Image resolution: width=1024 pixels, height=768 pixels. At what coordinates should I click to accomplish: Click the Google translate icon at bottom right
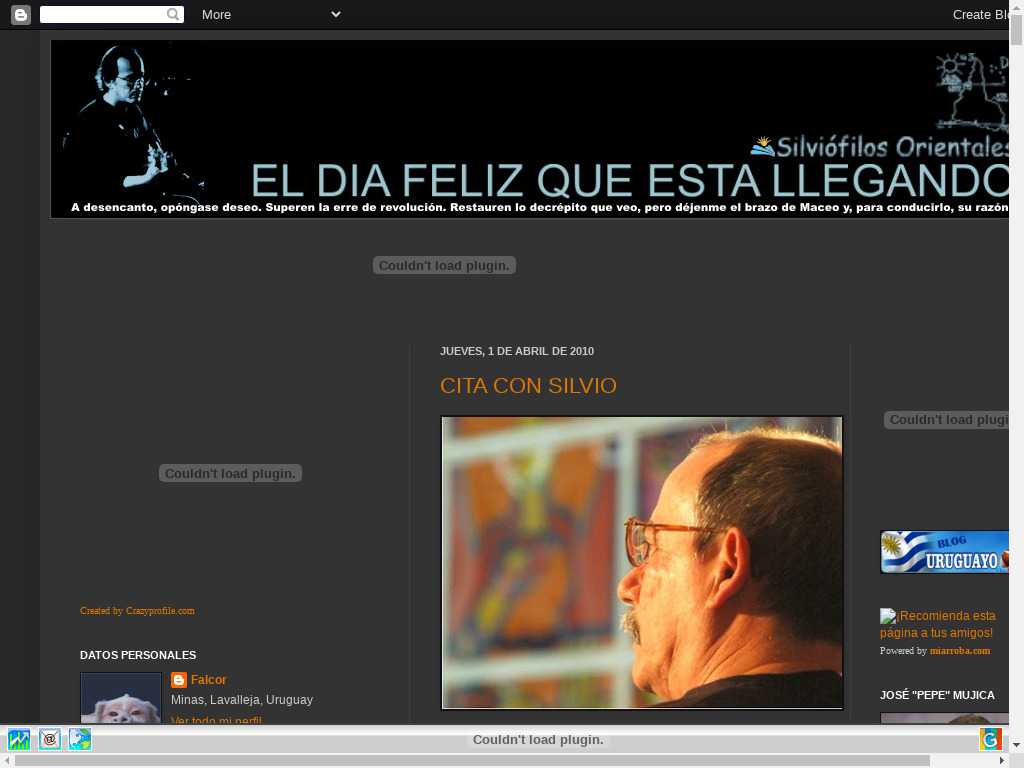pos(990,739)
